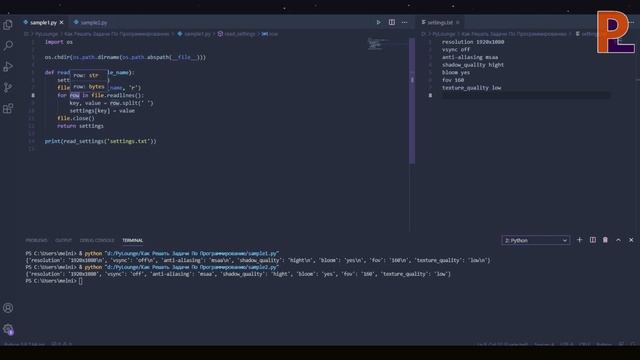Click the left editor's vertical scrollbar
This screenshot has width=640, height=360.
[x=412, y=101]
